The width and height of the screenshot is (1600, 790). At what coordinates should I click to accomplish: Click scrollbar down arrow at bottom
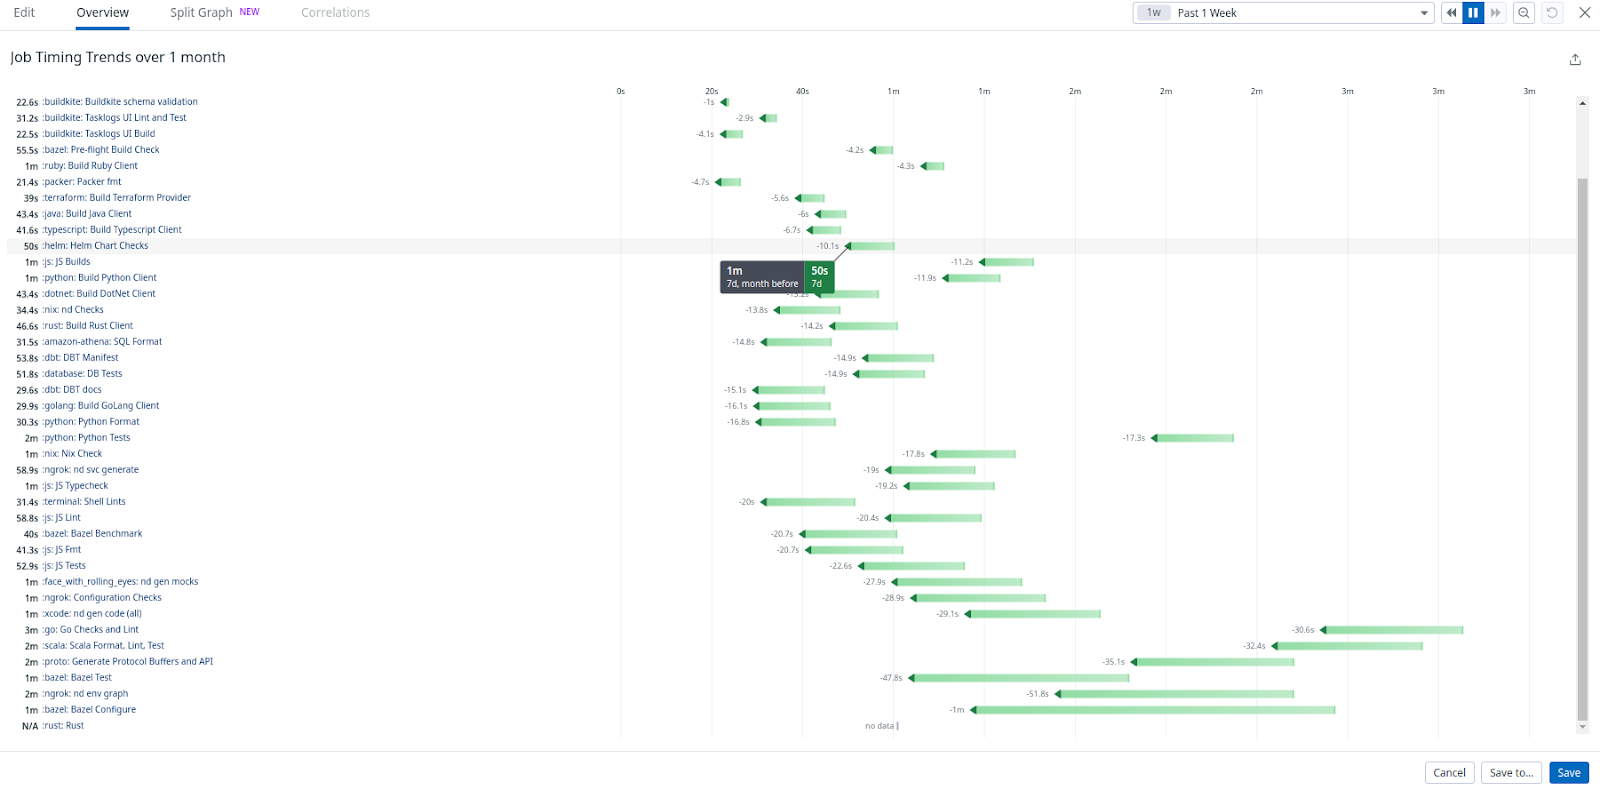pyautogui.click(x=1582, y=727)
